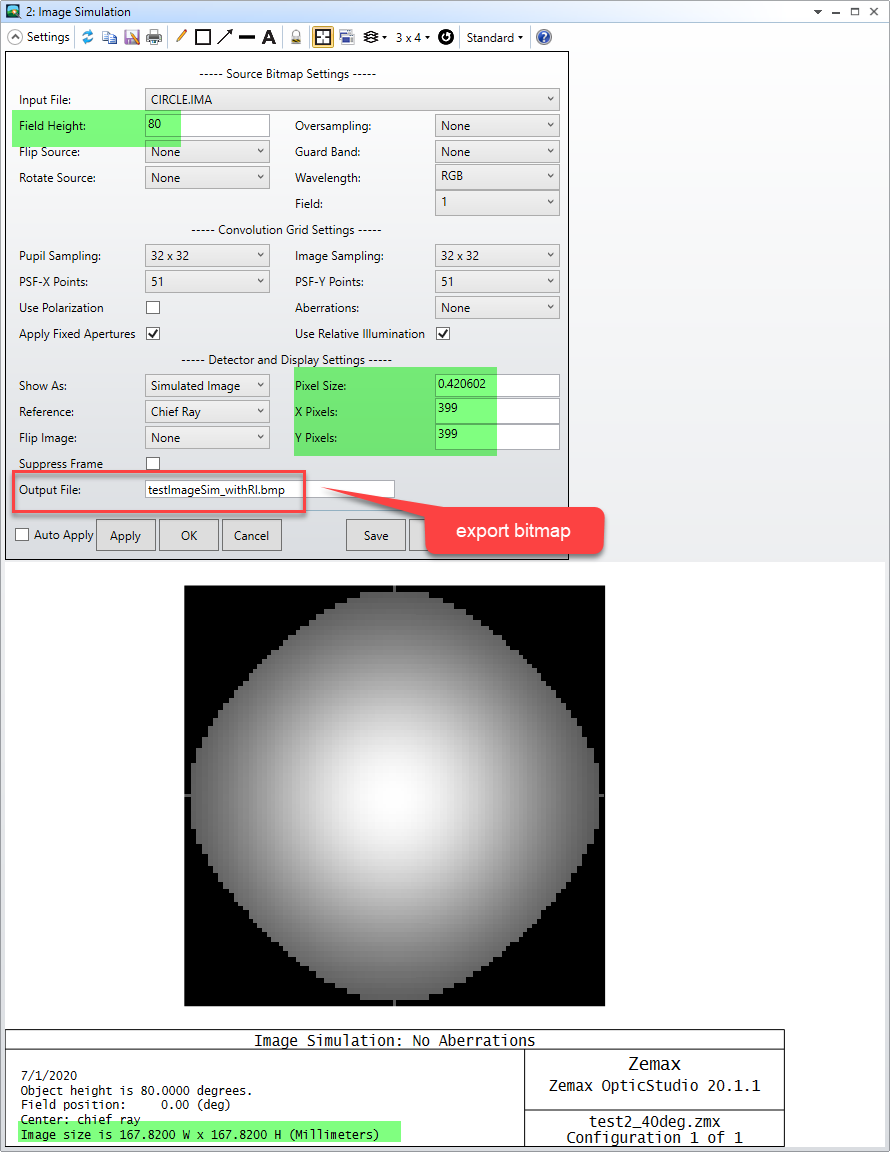Image resolution: width=890 pixels, height=1152 pixels.
Task: Select the text annotation tool (A)
Action: point(269,37)
